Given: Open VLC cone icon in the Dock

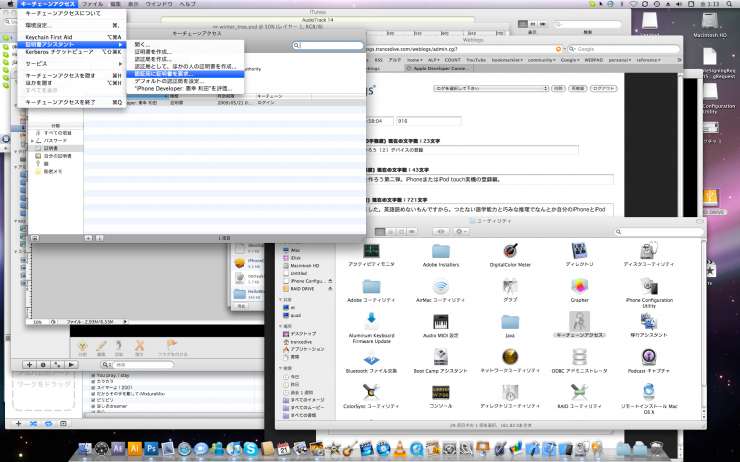Looking at the screenshot, I should (x=400, y=449).
